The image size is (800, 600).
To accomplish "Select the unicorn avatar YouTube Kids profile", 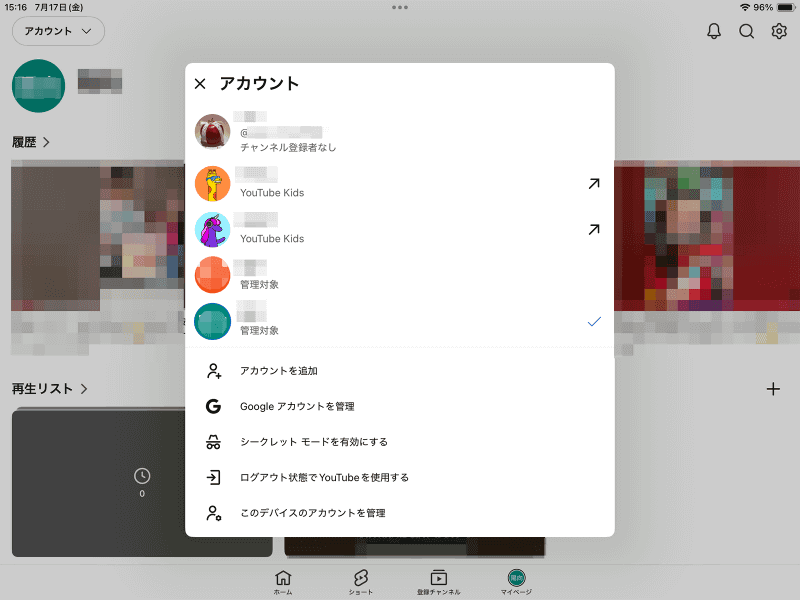I will click(399, 230).
